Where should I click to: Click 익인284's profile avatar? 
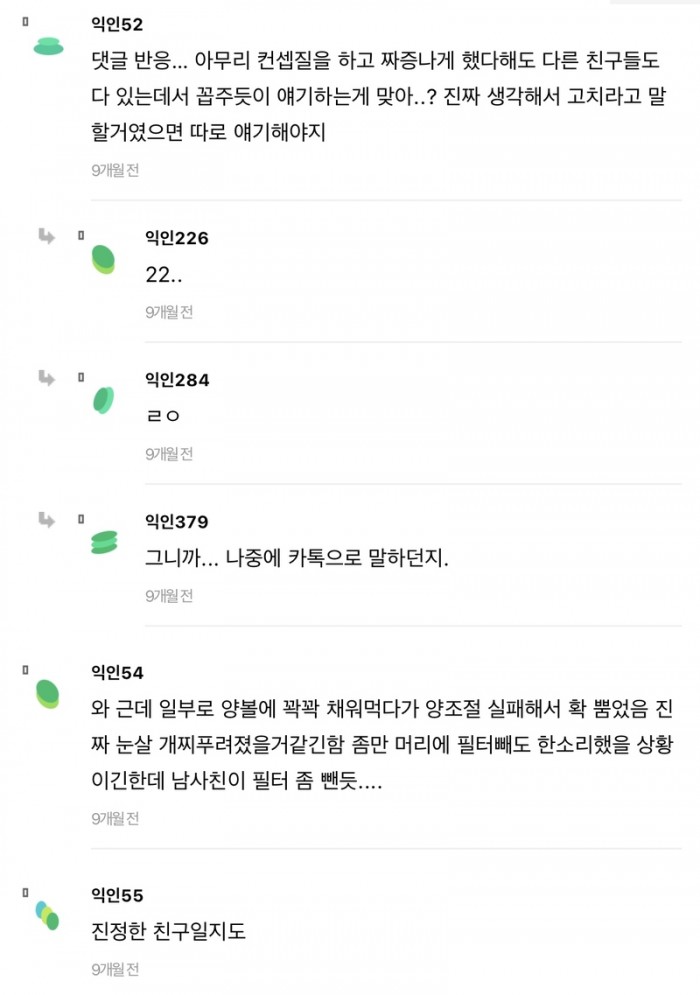(x=103, y=400)
